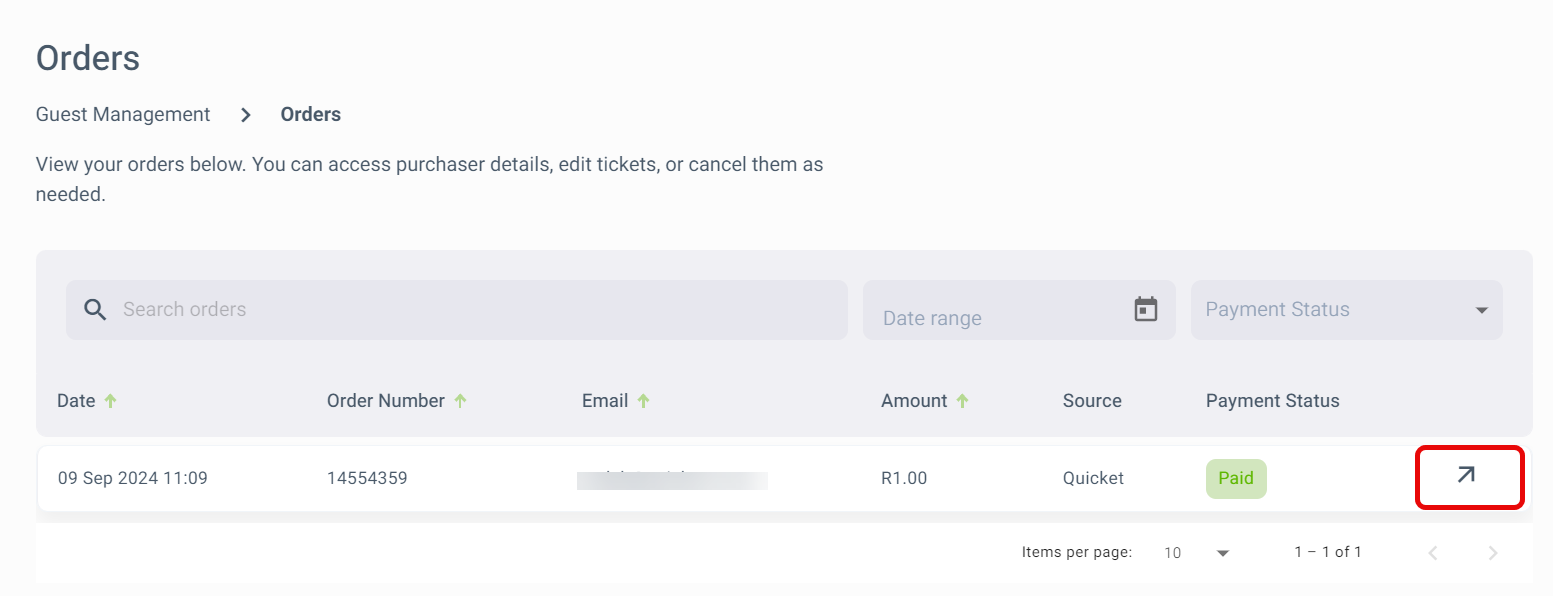This screenshot has width=1553, height=596.
Task: Sort by Date using green arrow
Action: click(110, 400)
